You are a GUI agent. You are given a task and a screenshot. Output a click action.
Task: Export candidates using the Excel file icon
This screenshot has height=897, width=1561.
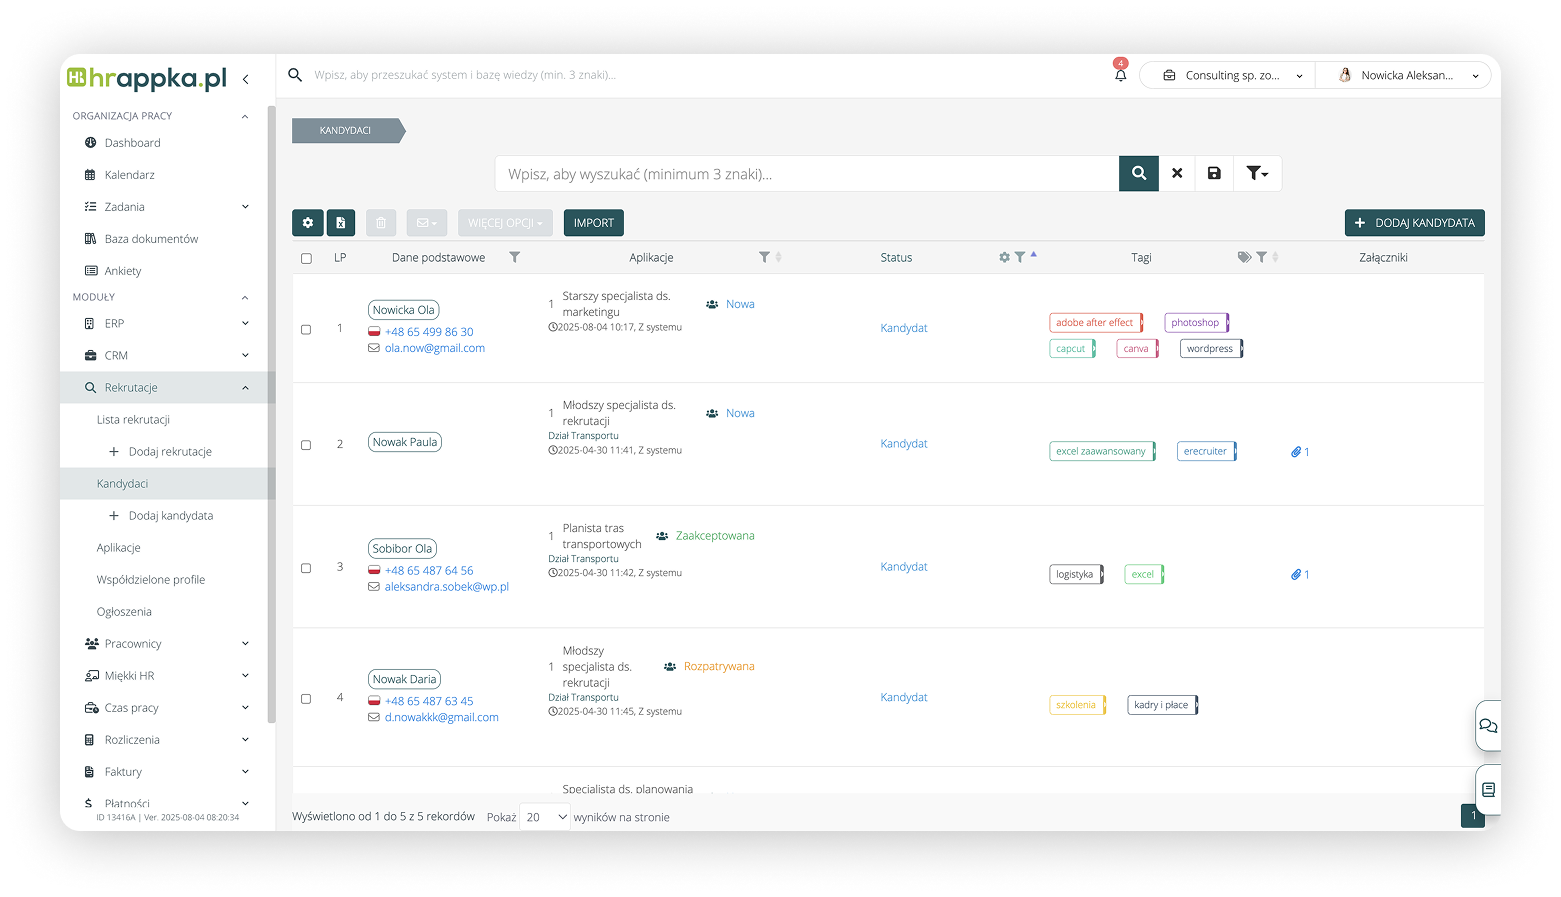(340, 223)
